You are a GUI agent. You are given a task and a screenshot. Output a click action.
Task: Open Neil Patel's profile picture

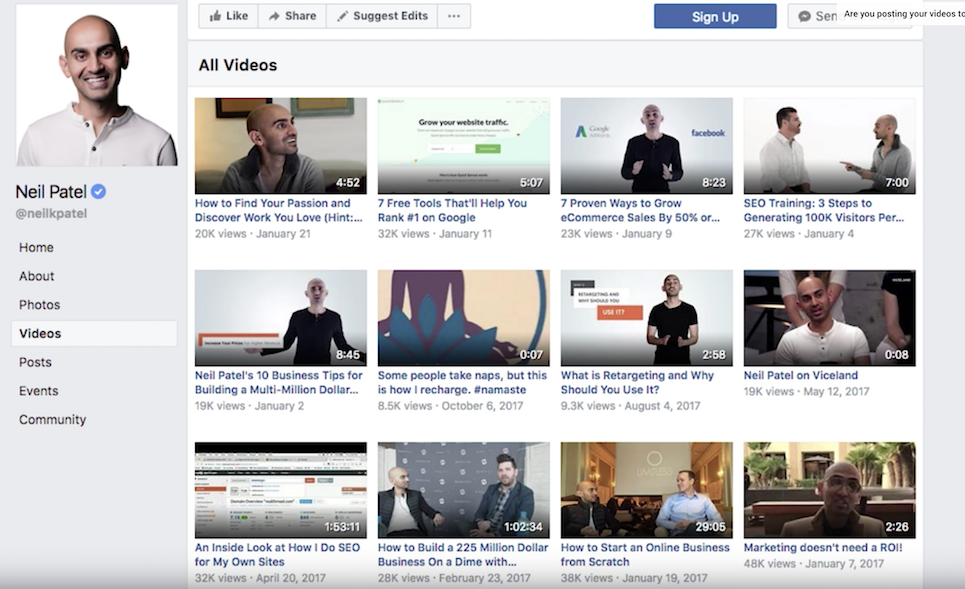coord(97,85)
